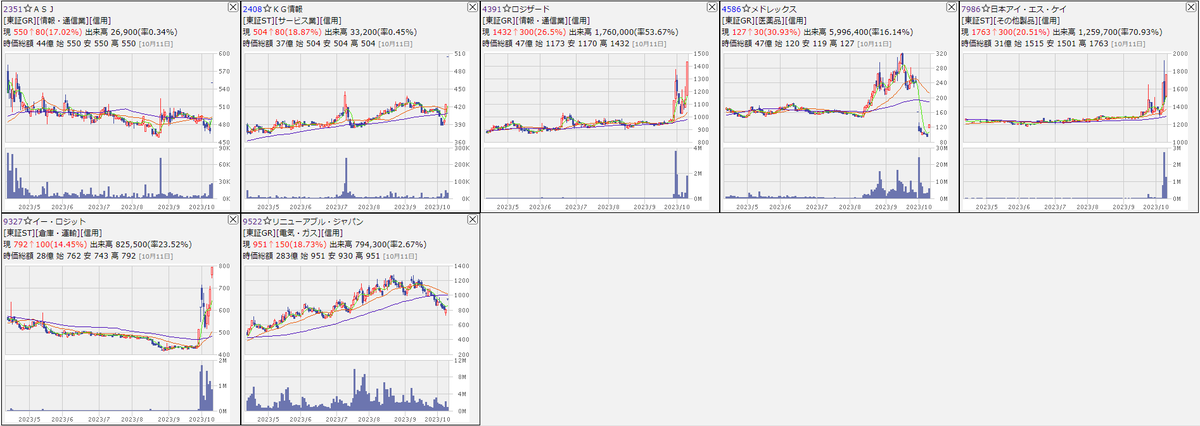Toggle favorite star for 9522 リニューアブル・ジャパン
The image size is (1200, 426).
267,220
